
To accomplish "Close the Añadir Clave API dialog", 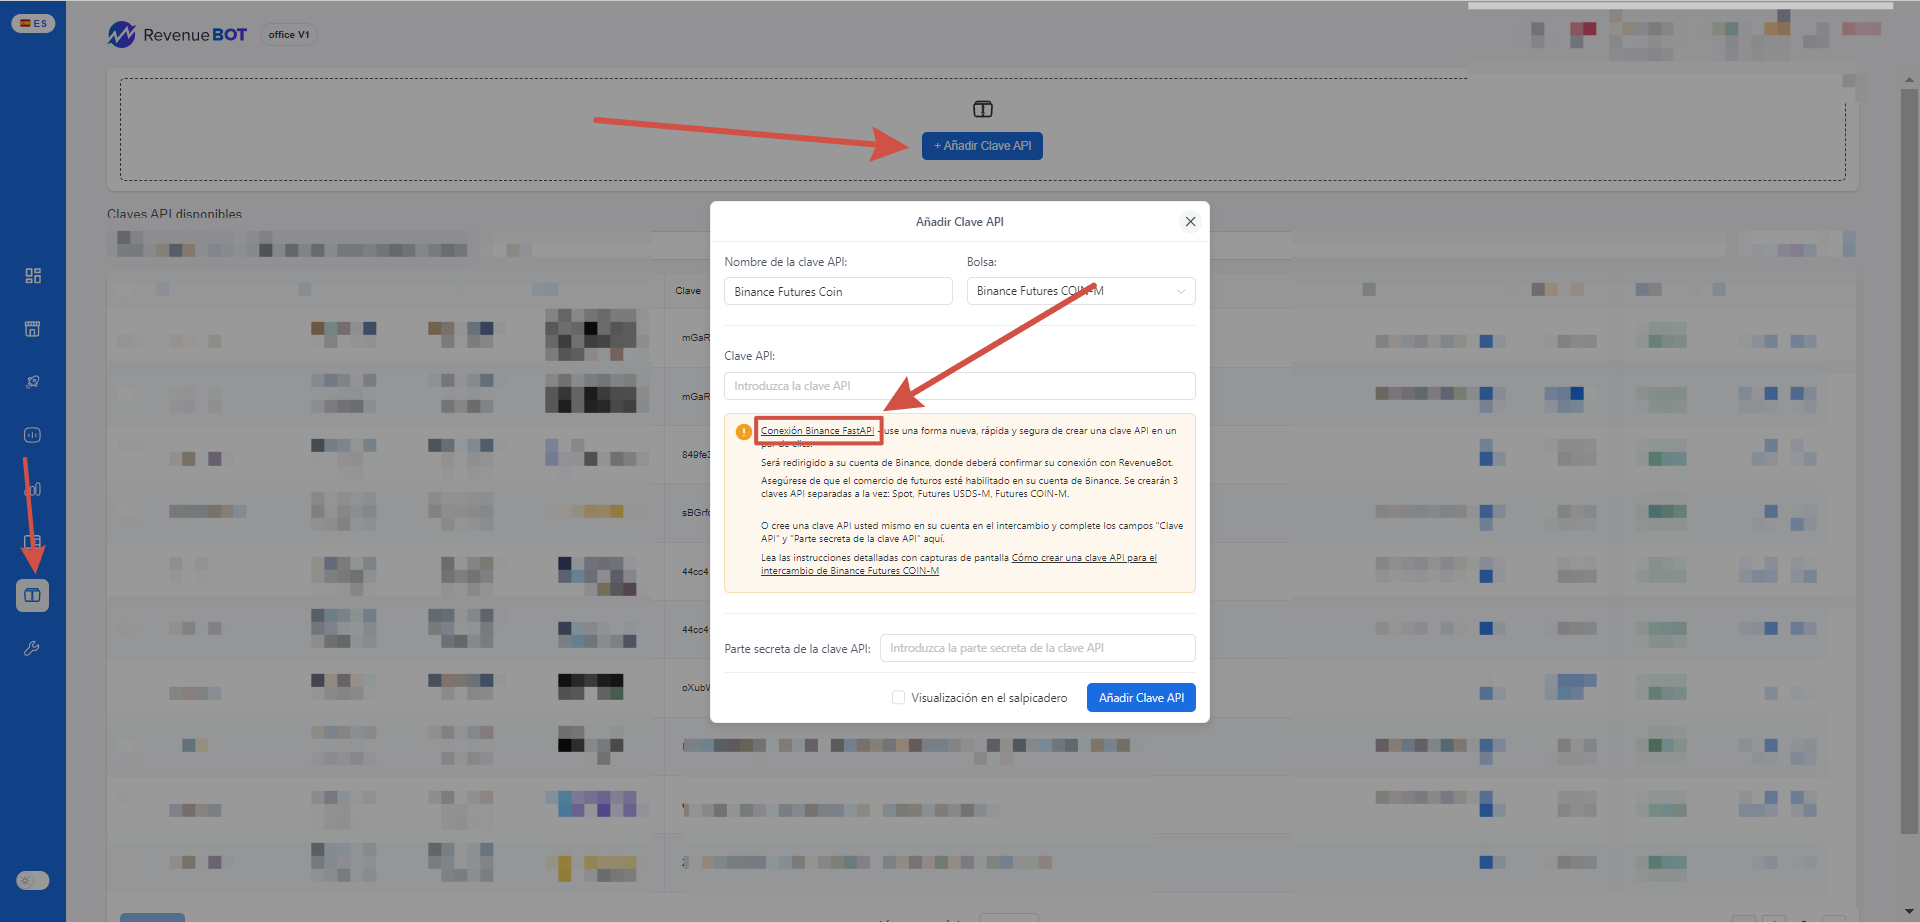I will (x=1190, y=222).
